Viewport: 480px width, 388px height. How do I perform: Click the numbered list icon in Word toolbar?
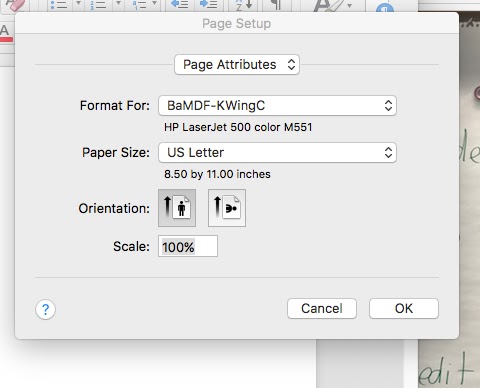pyautogui.click(x=98, y=5)
